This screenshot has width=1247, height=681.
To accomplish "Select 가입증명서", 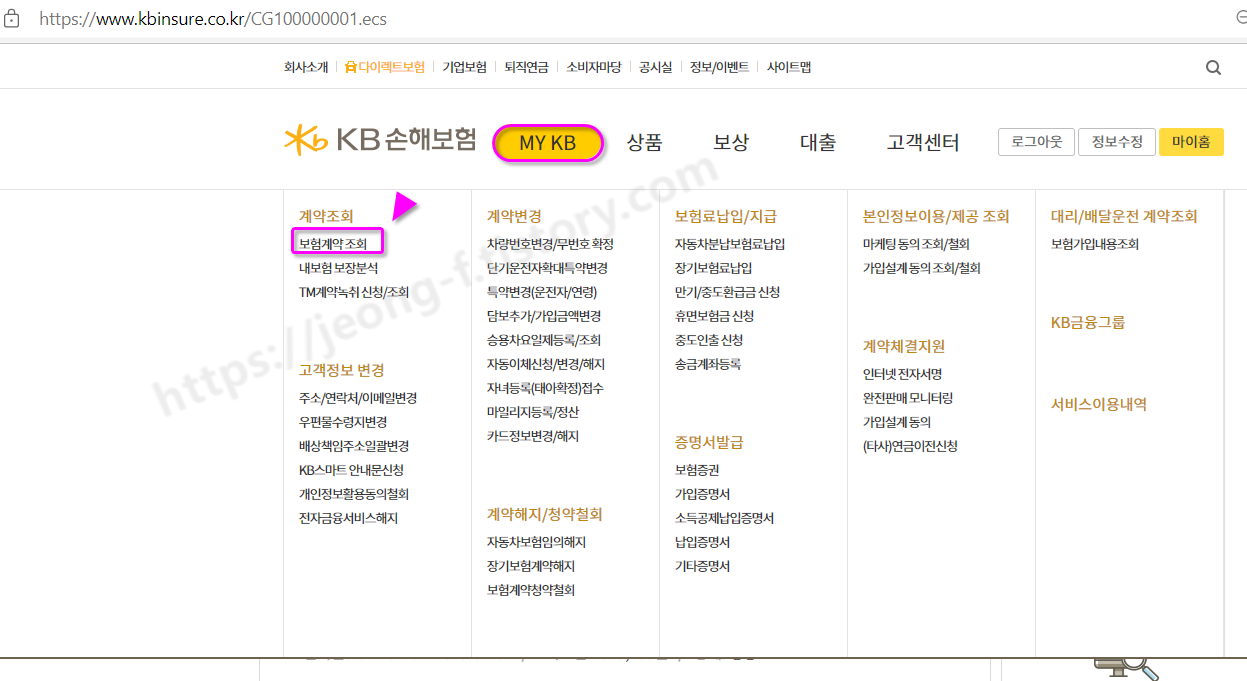I will coord(702,494).
